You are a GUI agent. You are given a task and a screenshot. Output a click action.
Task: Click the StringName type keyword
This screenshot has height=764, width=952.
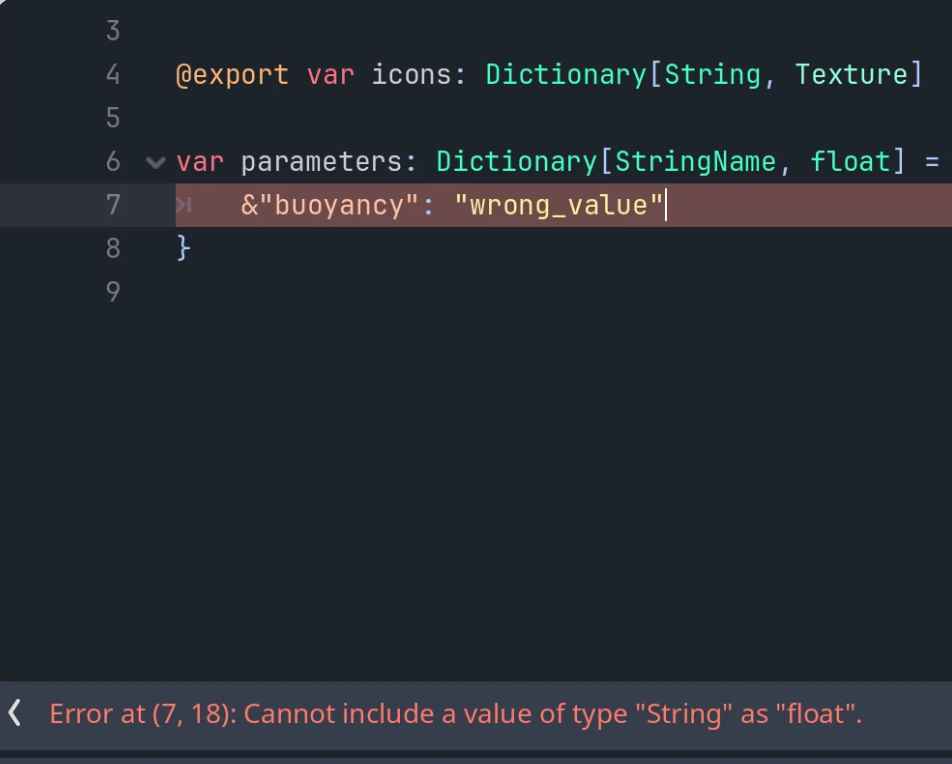(x=696, y=162)
